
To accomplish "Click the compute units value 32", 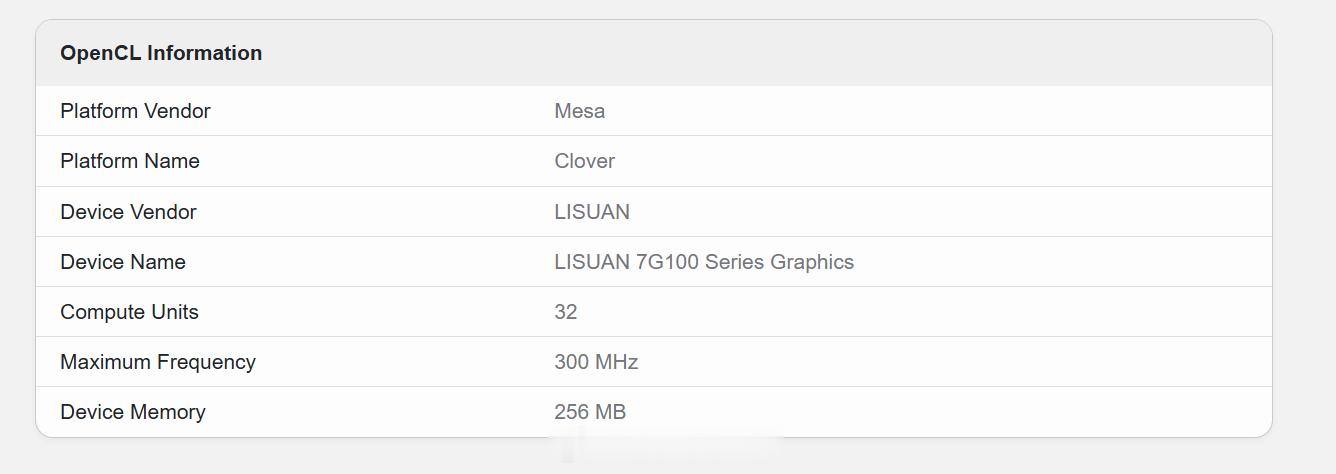I will [x=566, y=312].
